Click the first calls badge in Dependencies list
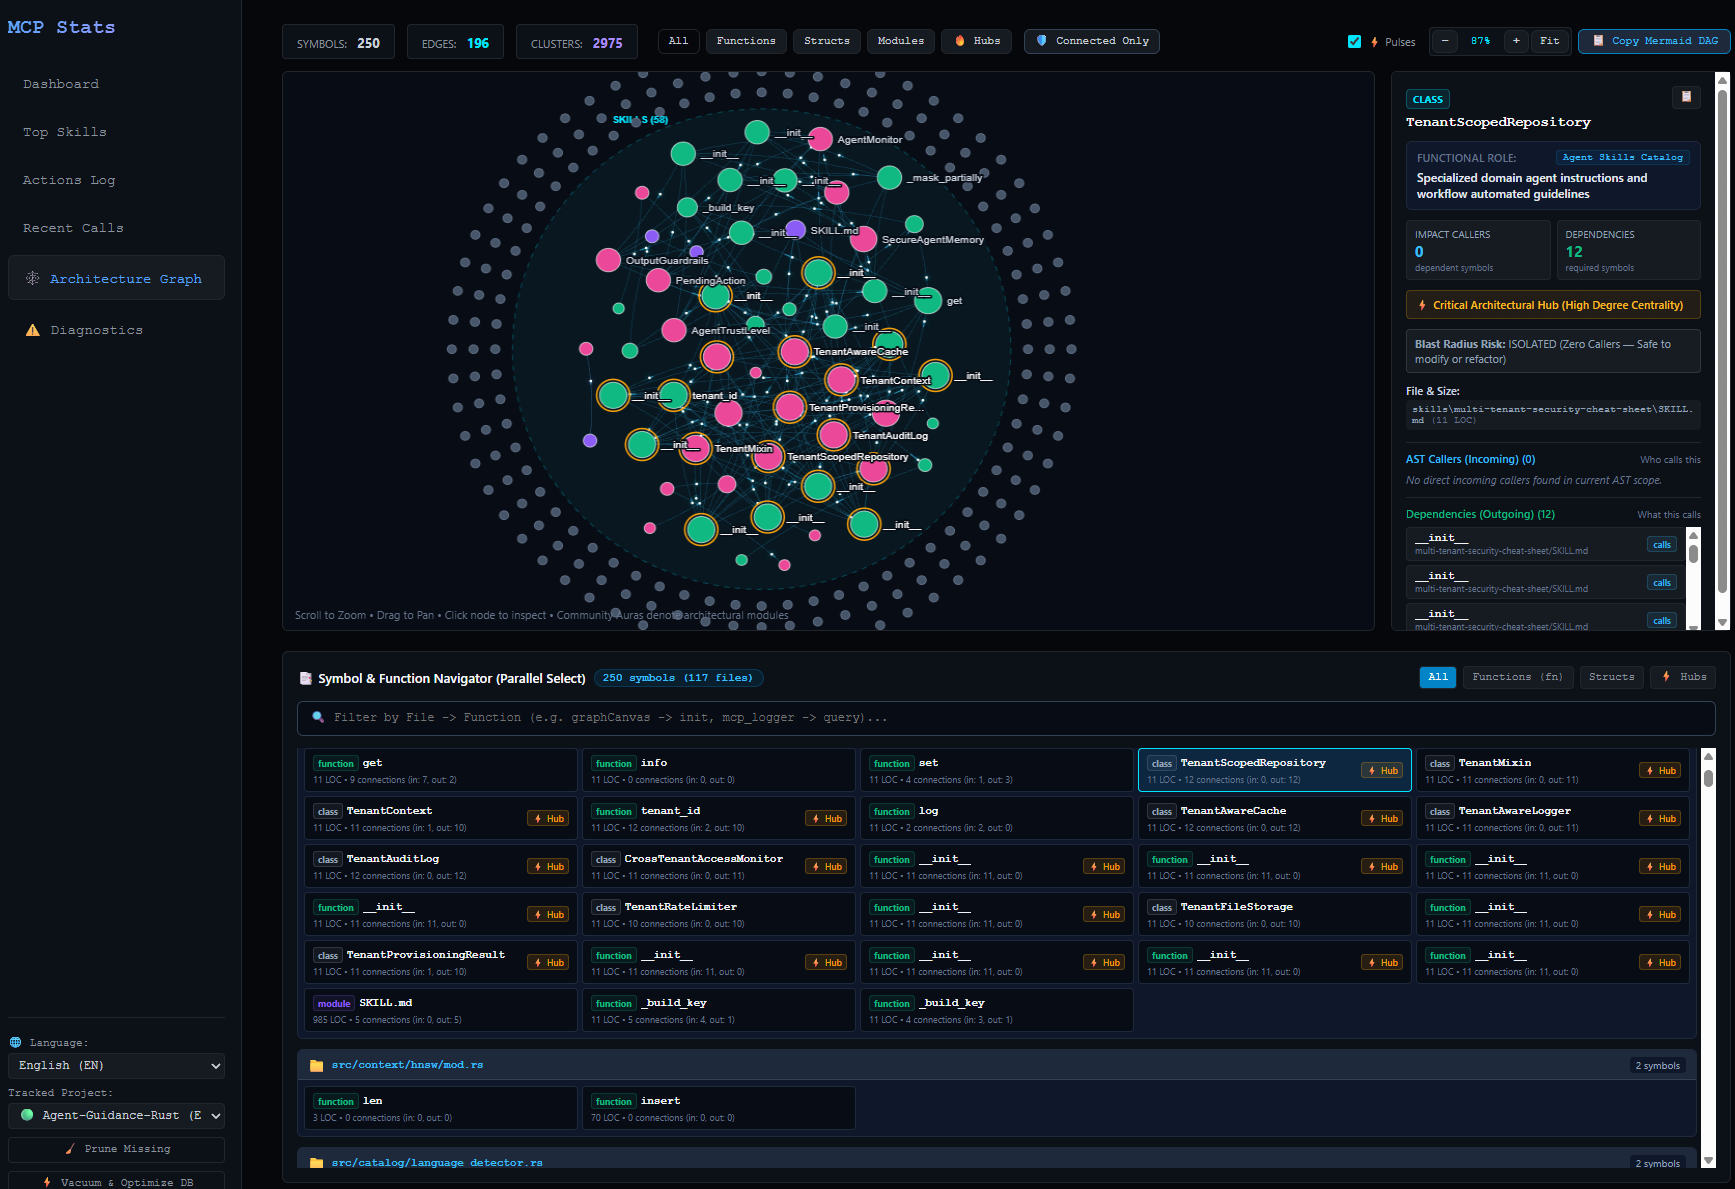The image size is (1735, 1189). coord(1661,545)
